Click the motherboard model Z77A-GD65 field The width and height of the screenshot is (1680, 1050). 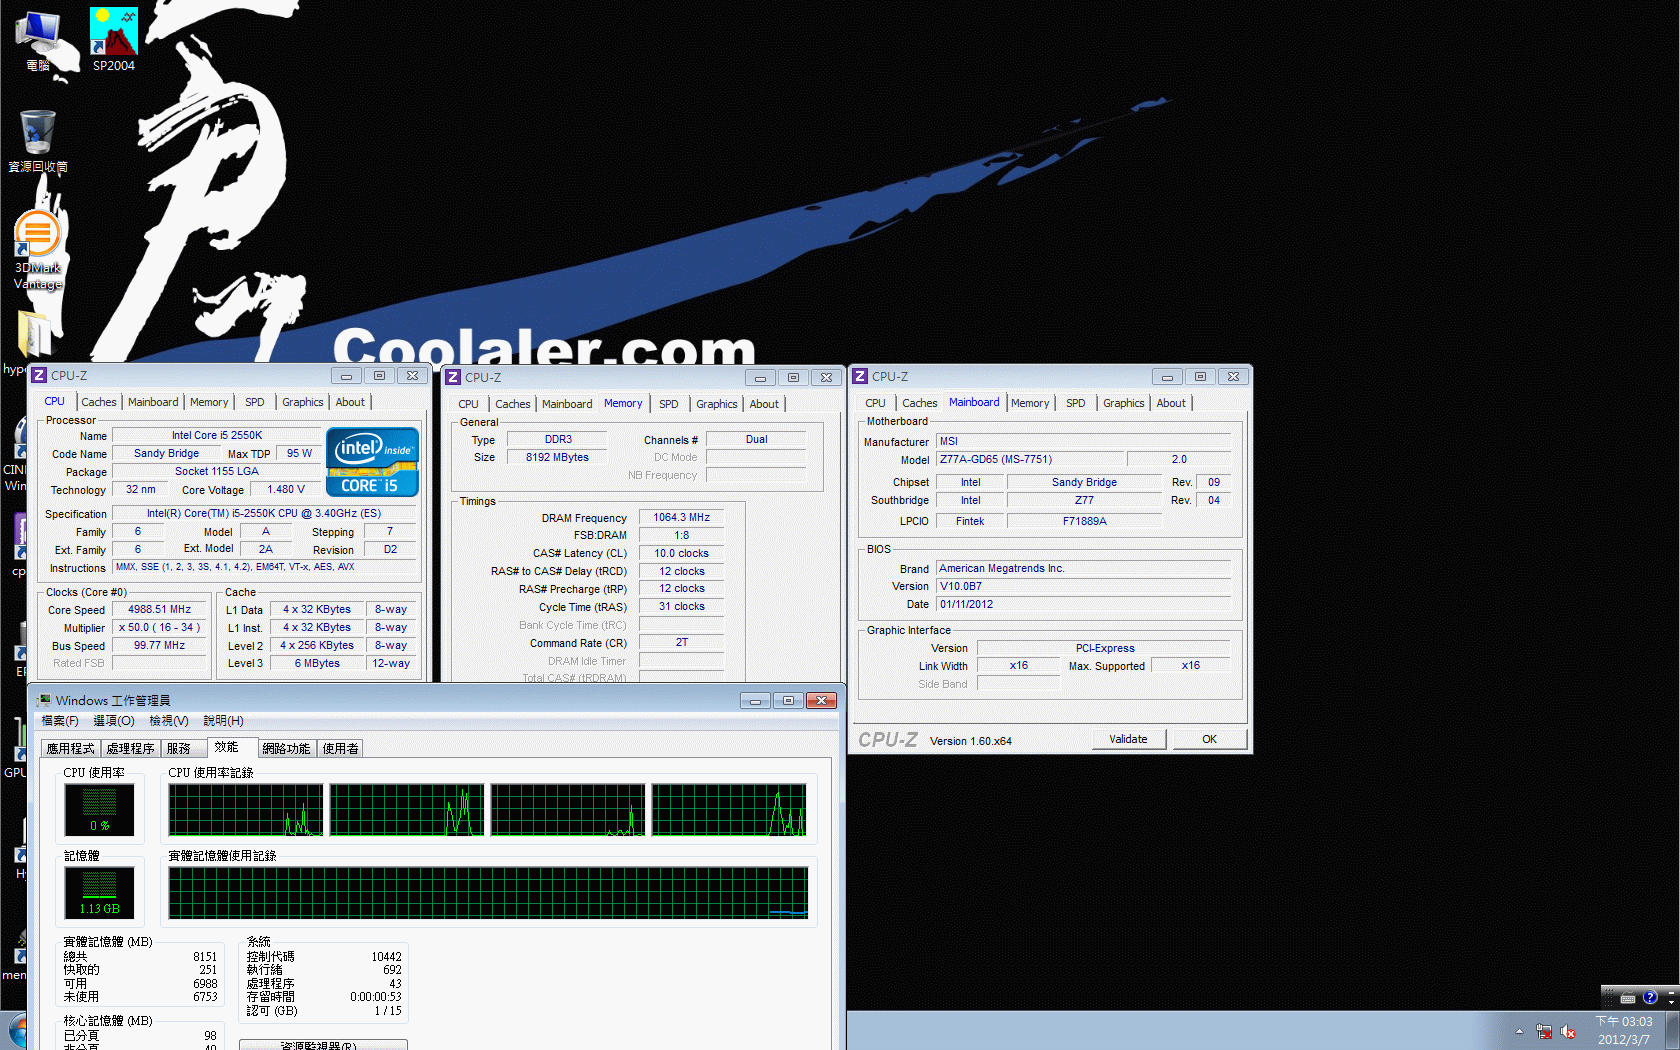click(1031, 459)
